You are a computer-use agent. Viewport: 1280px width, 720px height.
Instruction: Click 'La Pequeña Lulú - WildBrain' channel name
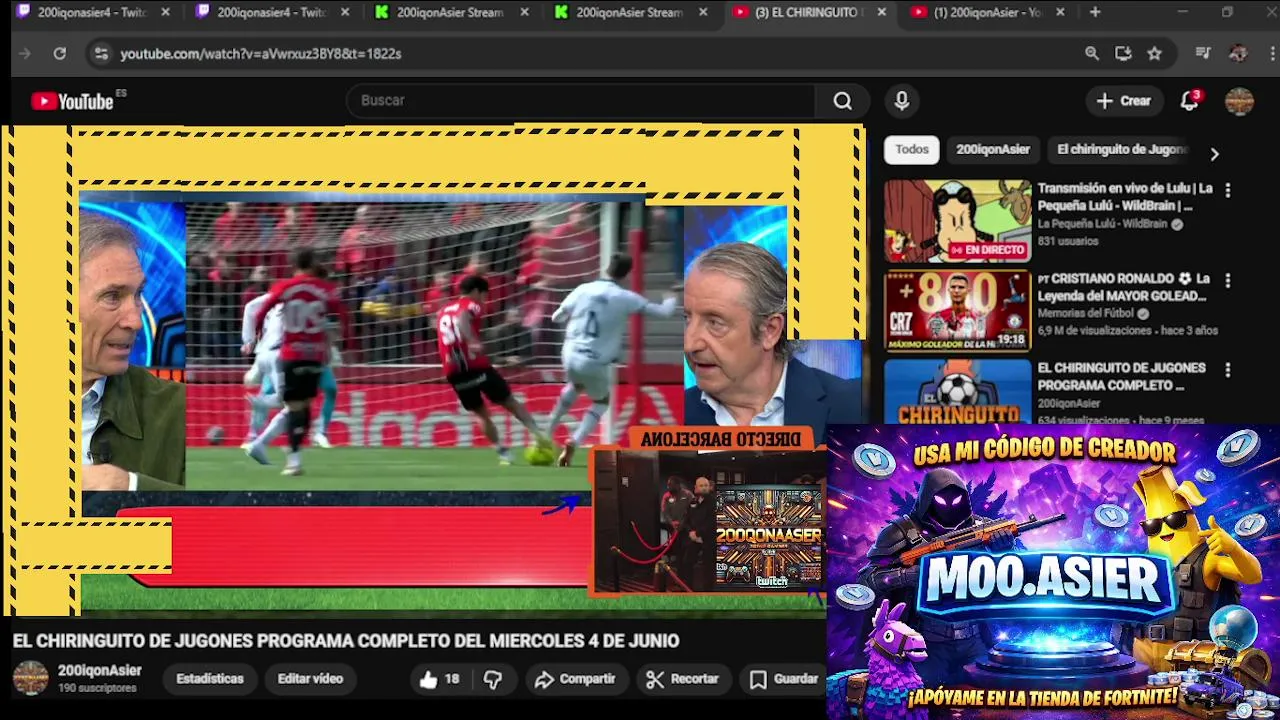(x=1102, y=225)
